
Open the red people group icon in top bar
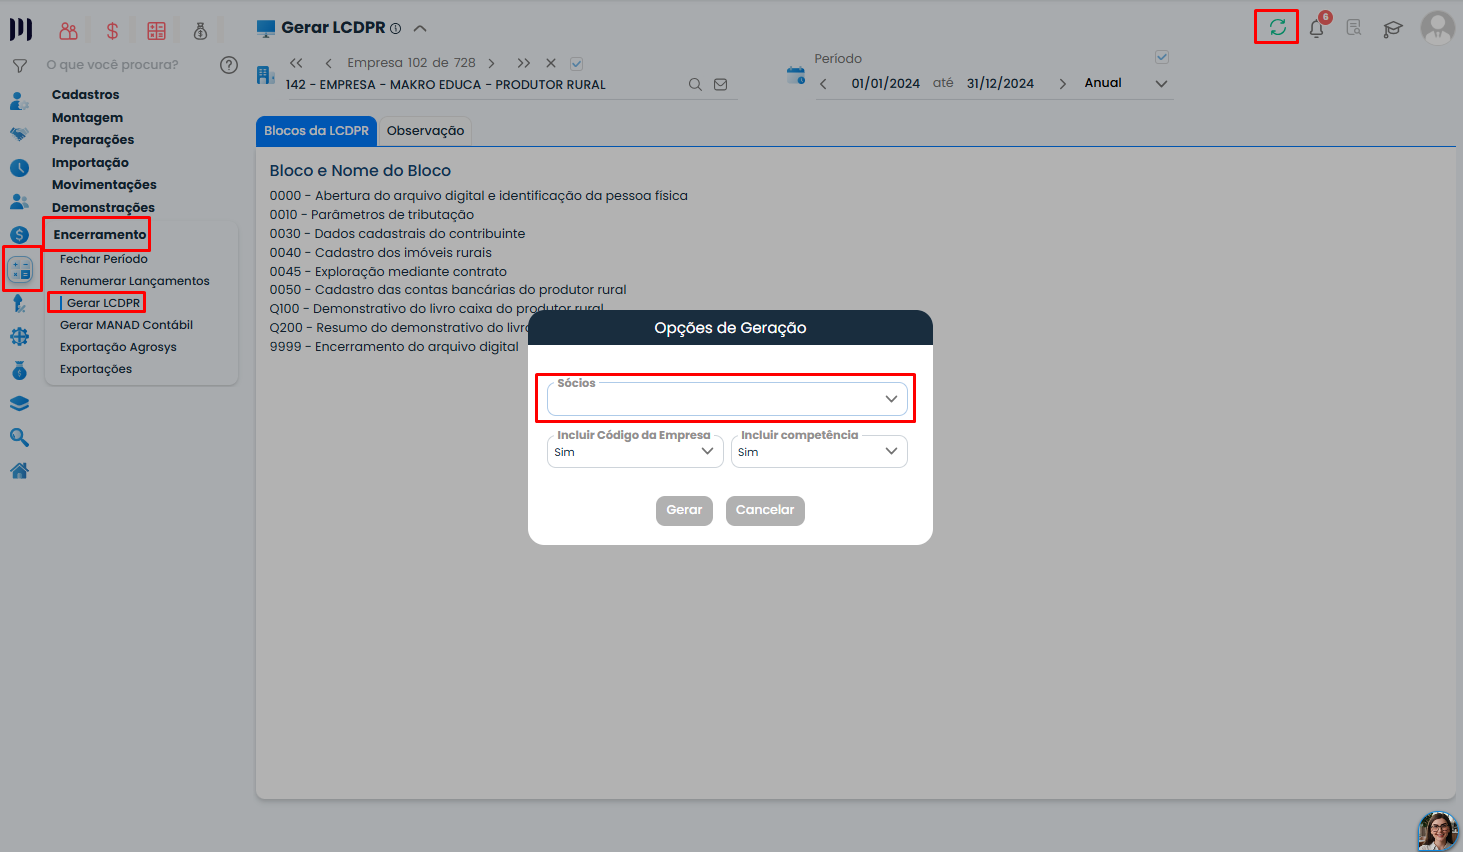[x=68, y=31]
